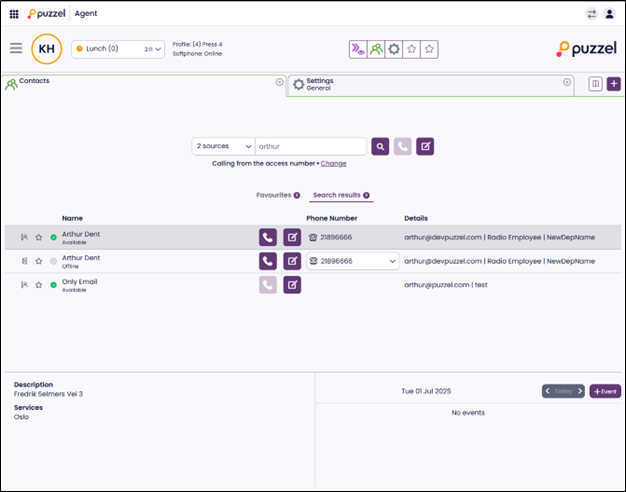Click the contact search input field
The width and height of the screenshot is (626, 492).
point(311,147)
